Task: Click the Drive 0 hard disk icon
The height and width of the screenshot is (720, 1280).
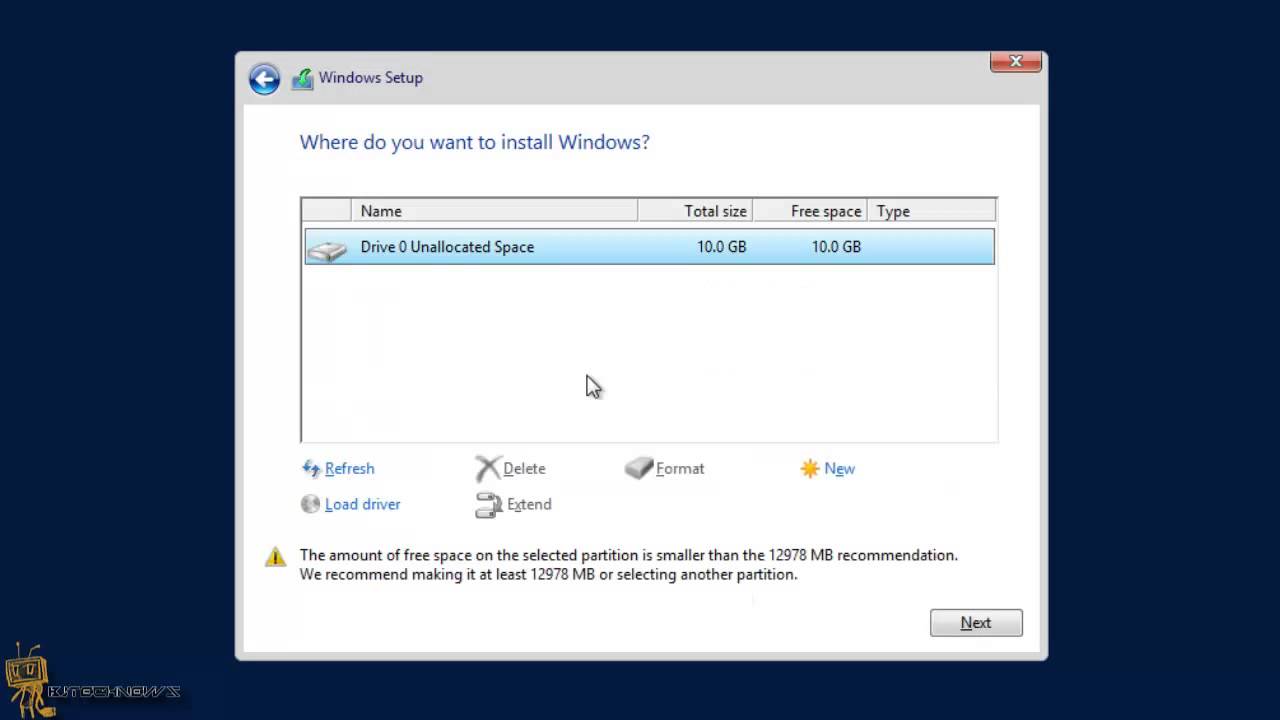Action: (327, 249)
